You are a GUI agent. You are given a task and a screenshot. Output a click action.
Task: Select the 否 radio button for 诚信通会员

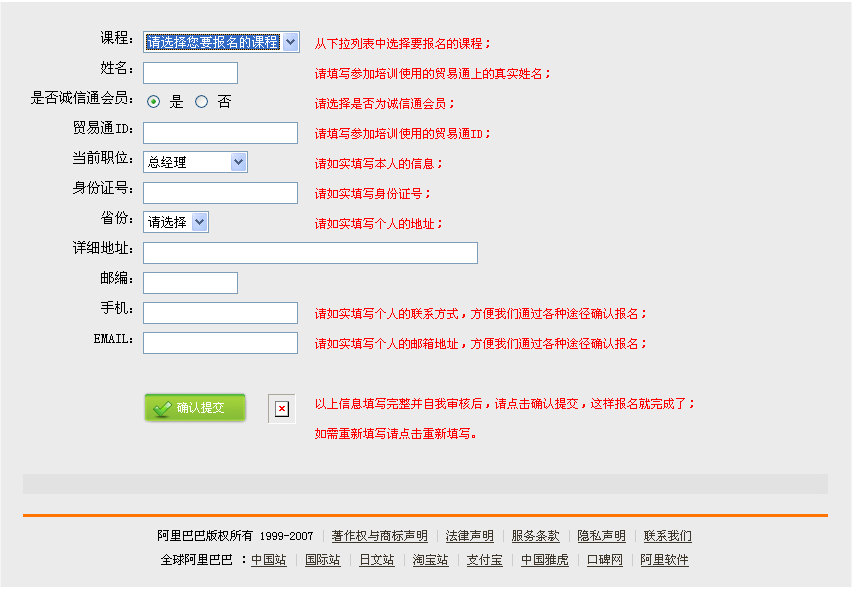(201, 102)
